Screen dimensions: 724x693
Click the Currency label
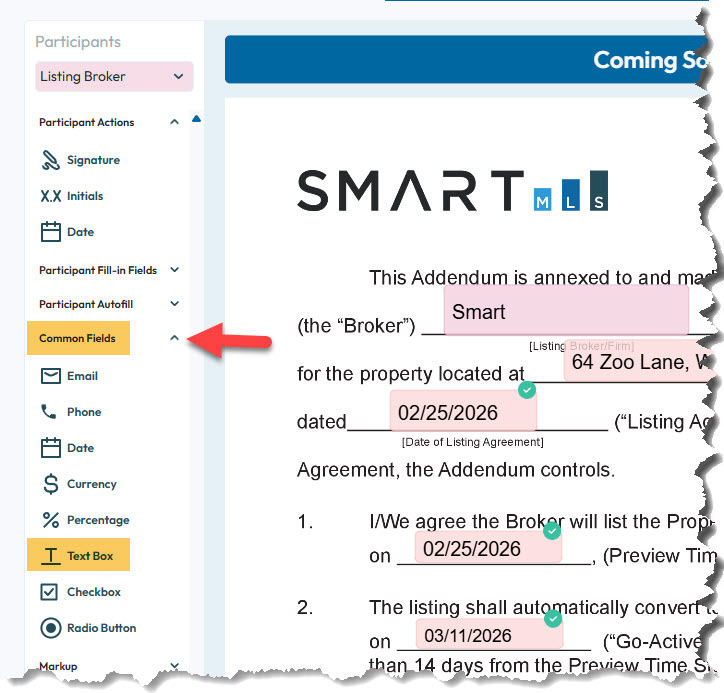coord(92,484)
